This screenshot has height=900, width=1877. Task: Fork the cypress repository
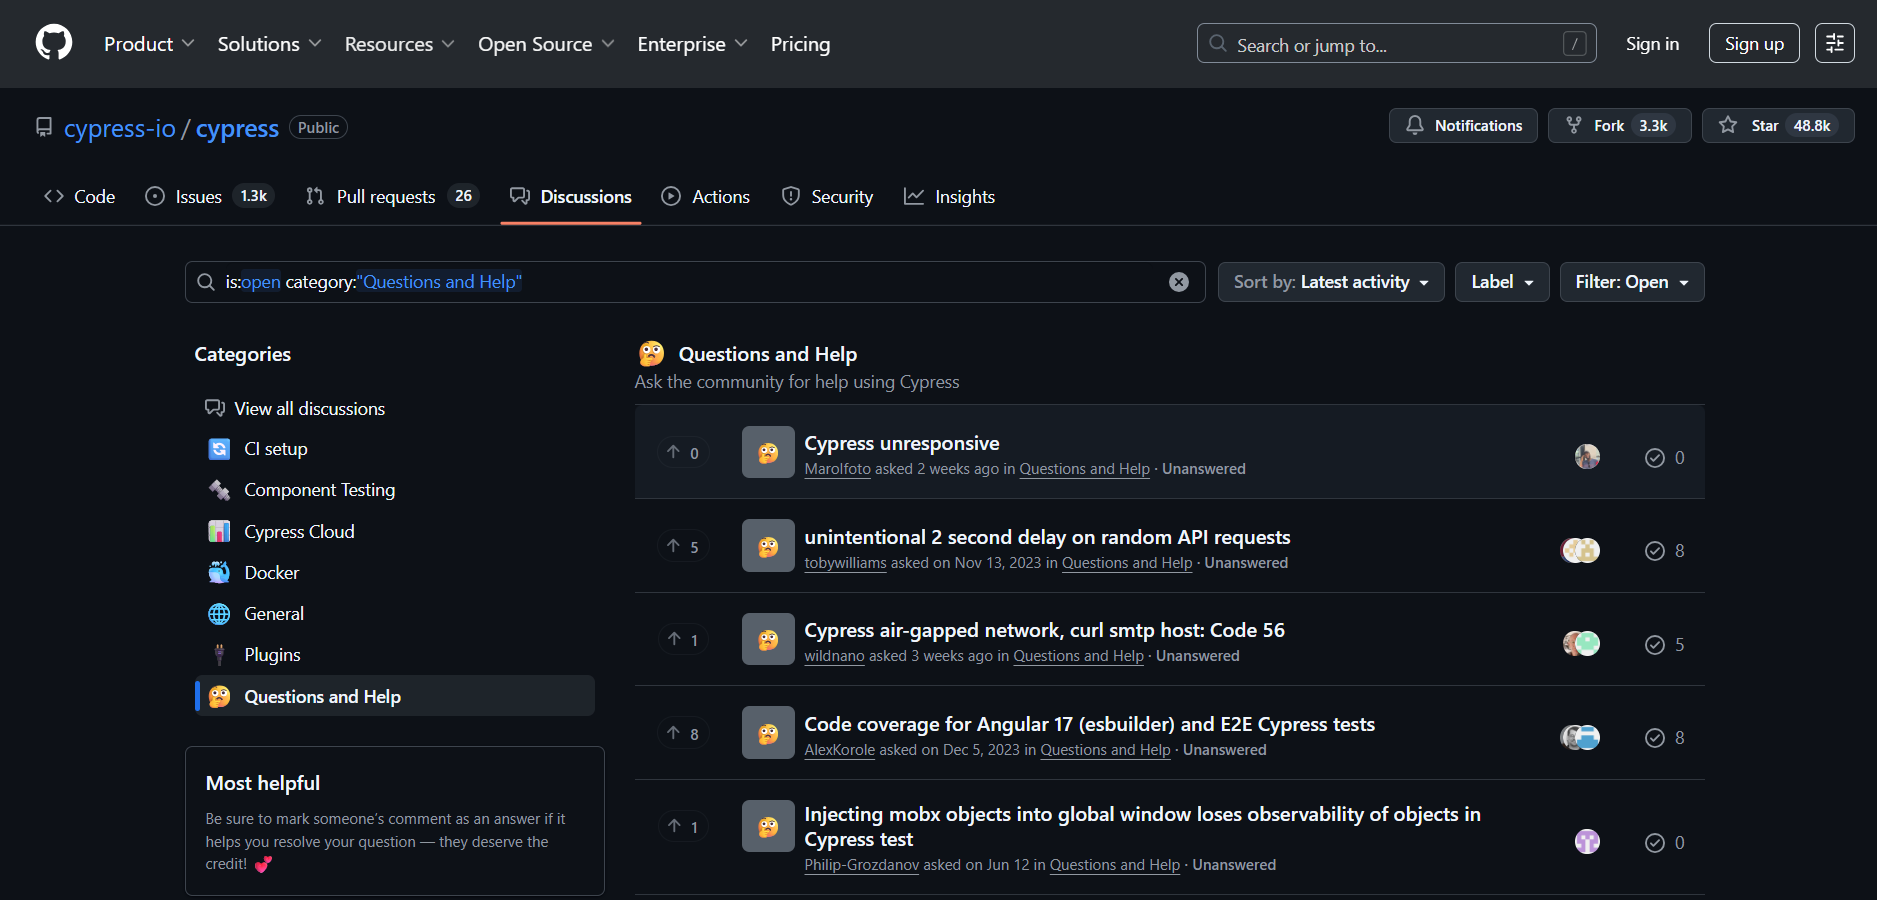coord(1619,126)
